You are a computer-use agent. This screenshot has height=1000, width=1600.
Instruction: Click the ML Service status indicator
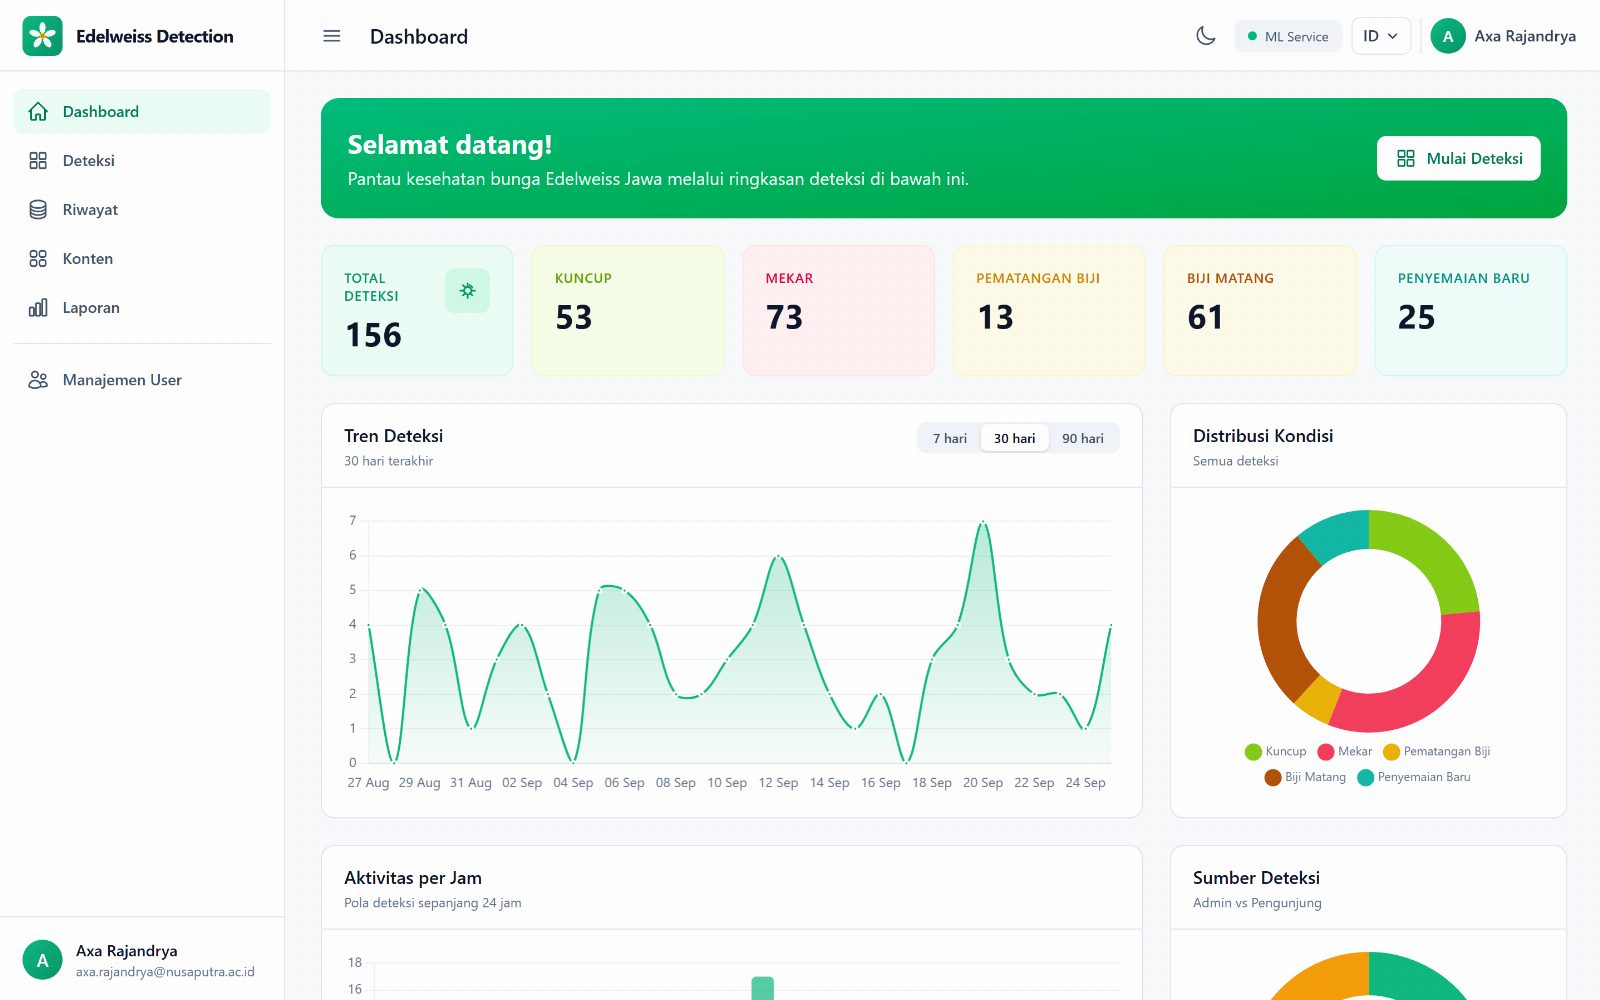(1288, 36)
